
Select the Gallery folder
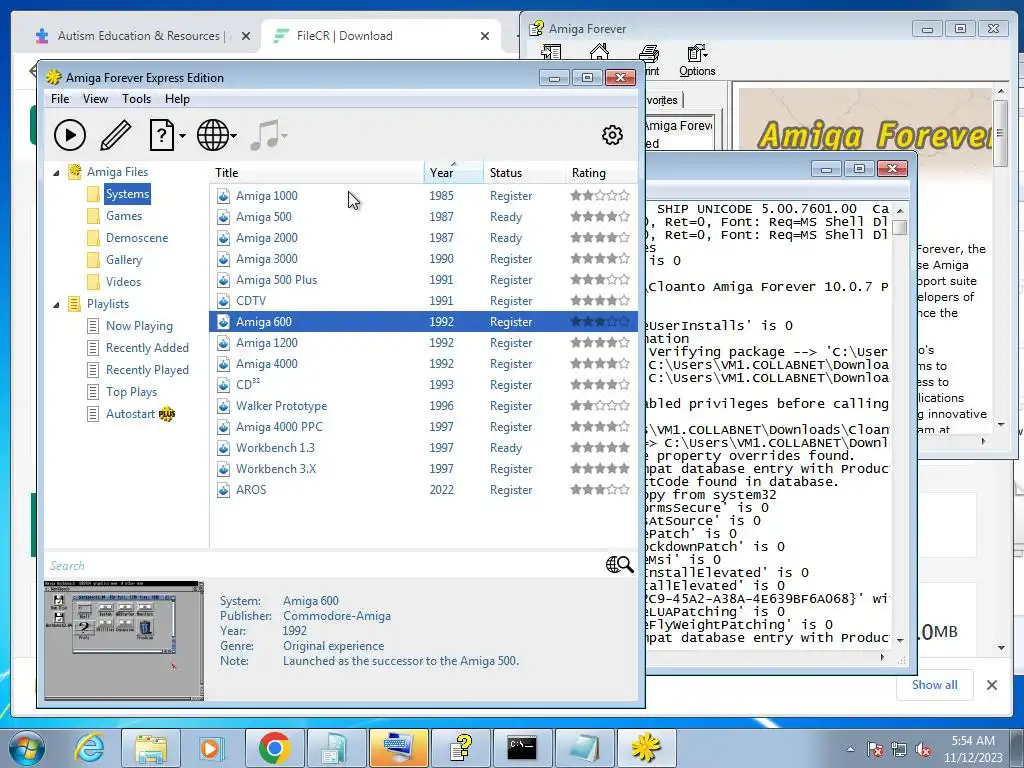click(x=123, y=259)
